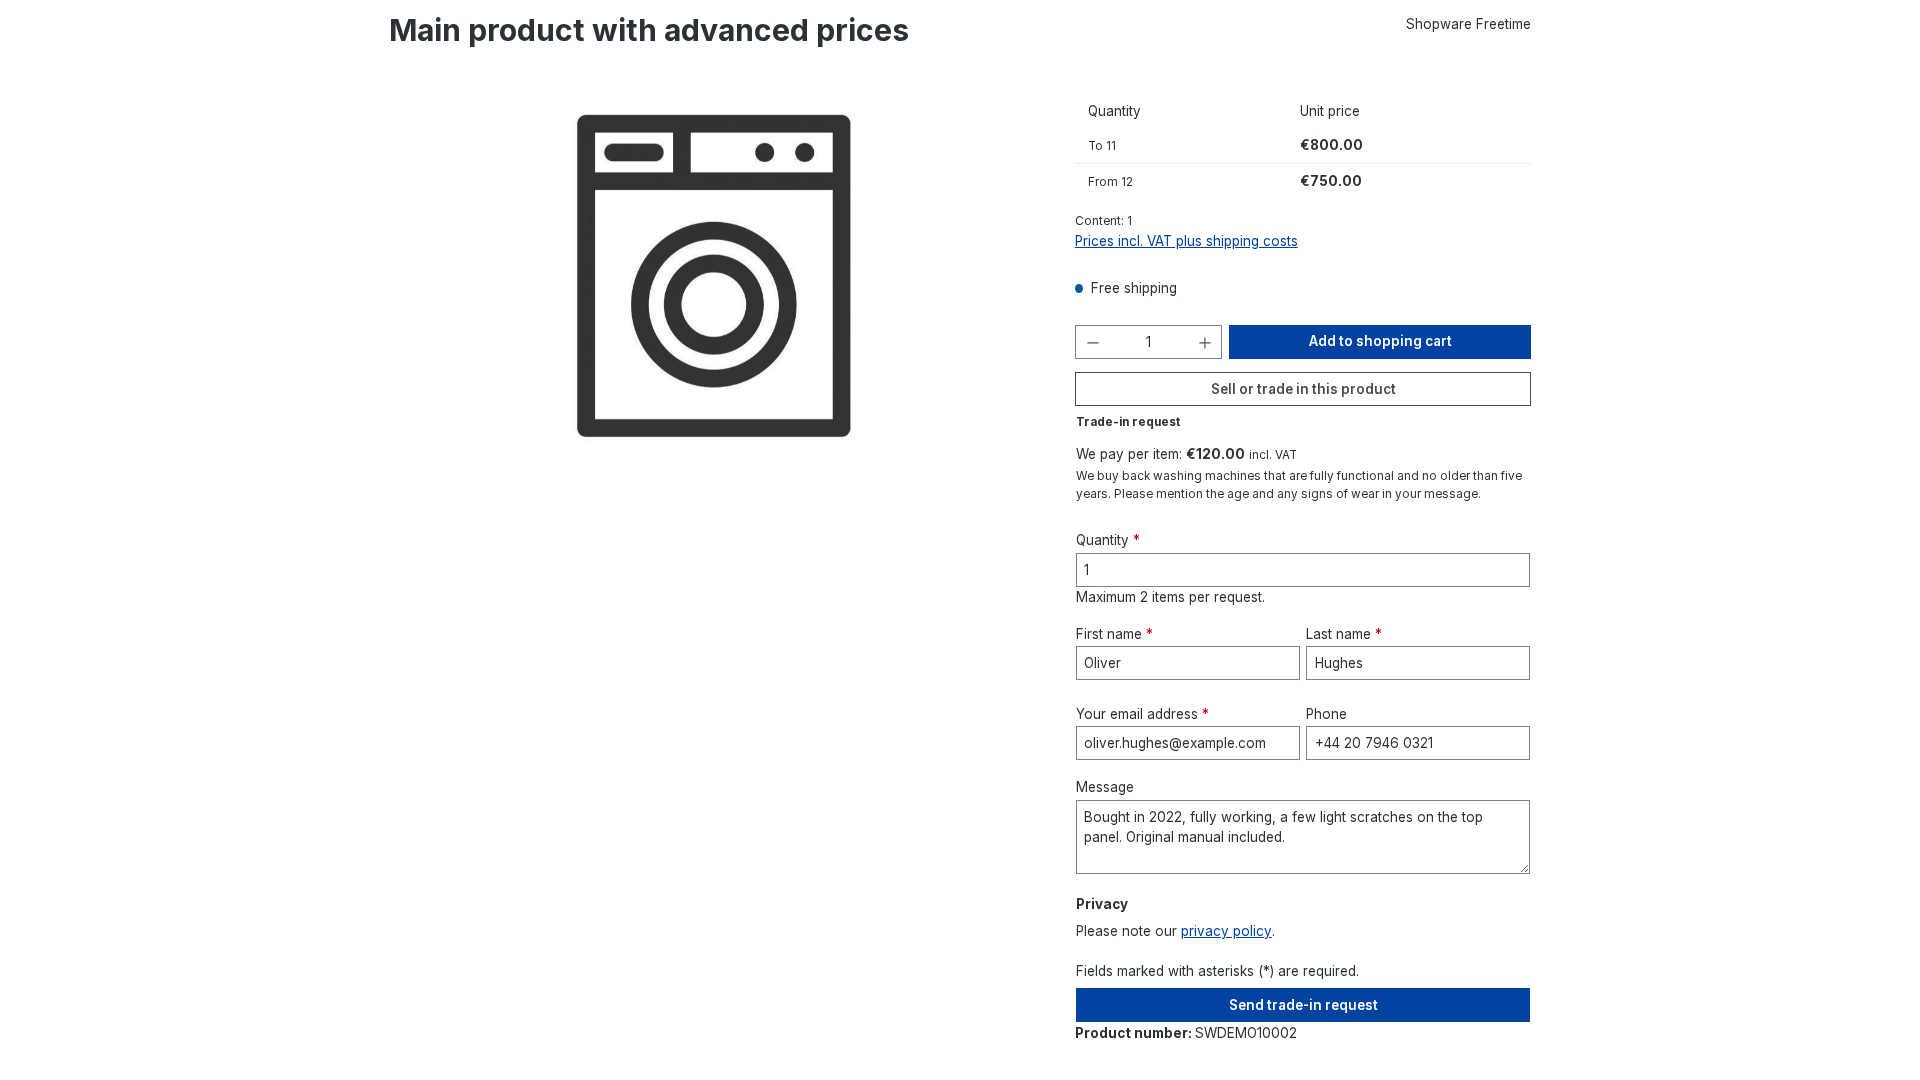Edit the Last name field containing Hughes

pos(1418,663)
